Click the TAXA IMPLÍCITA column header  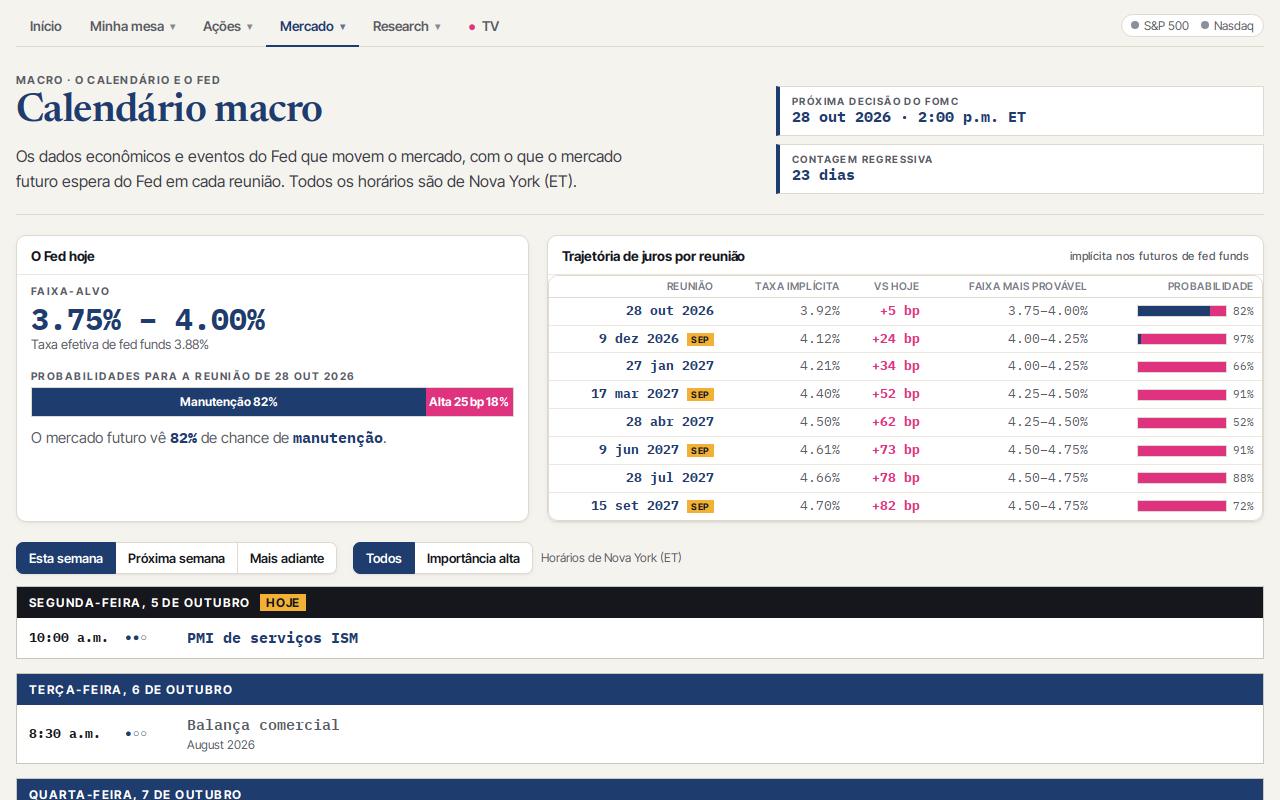coord(797,286)
